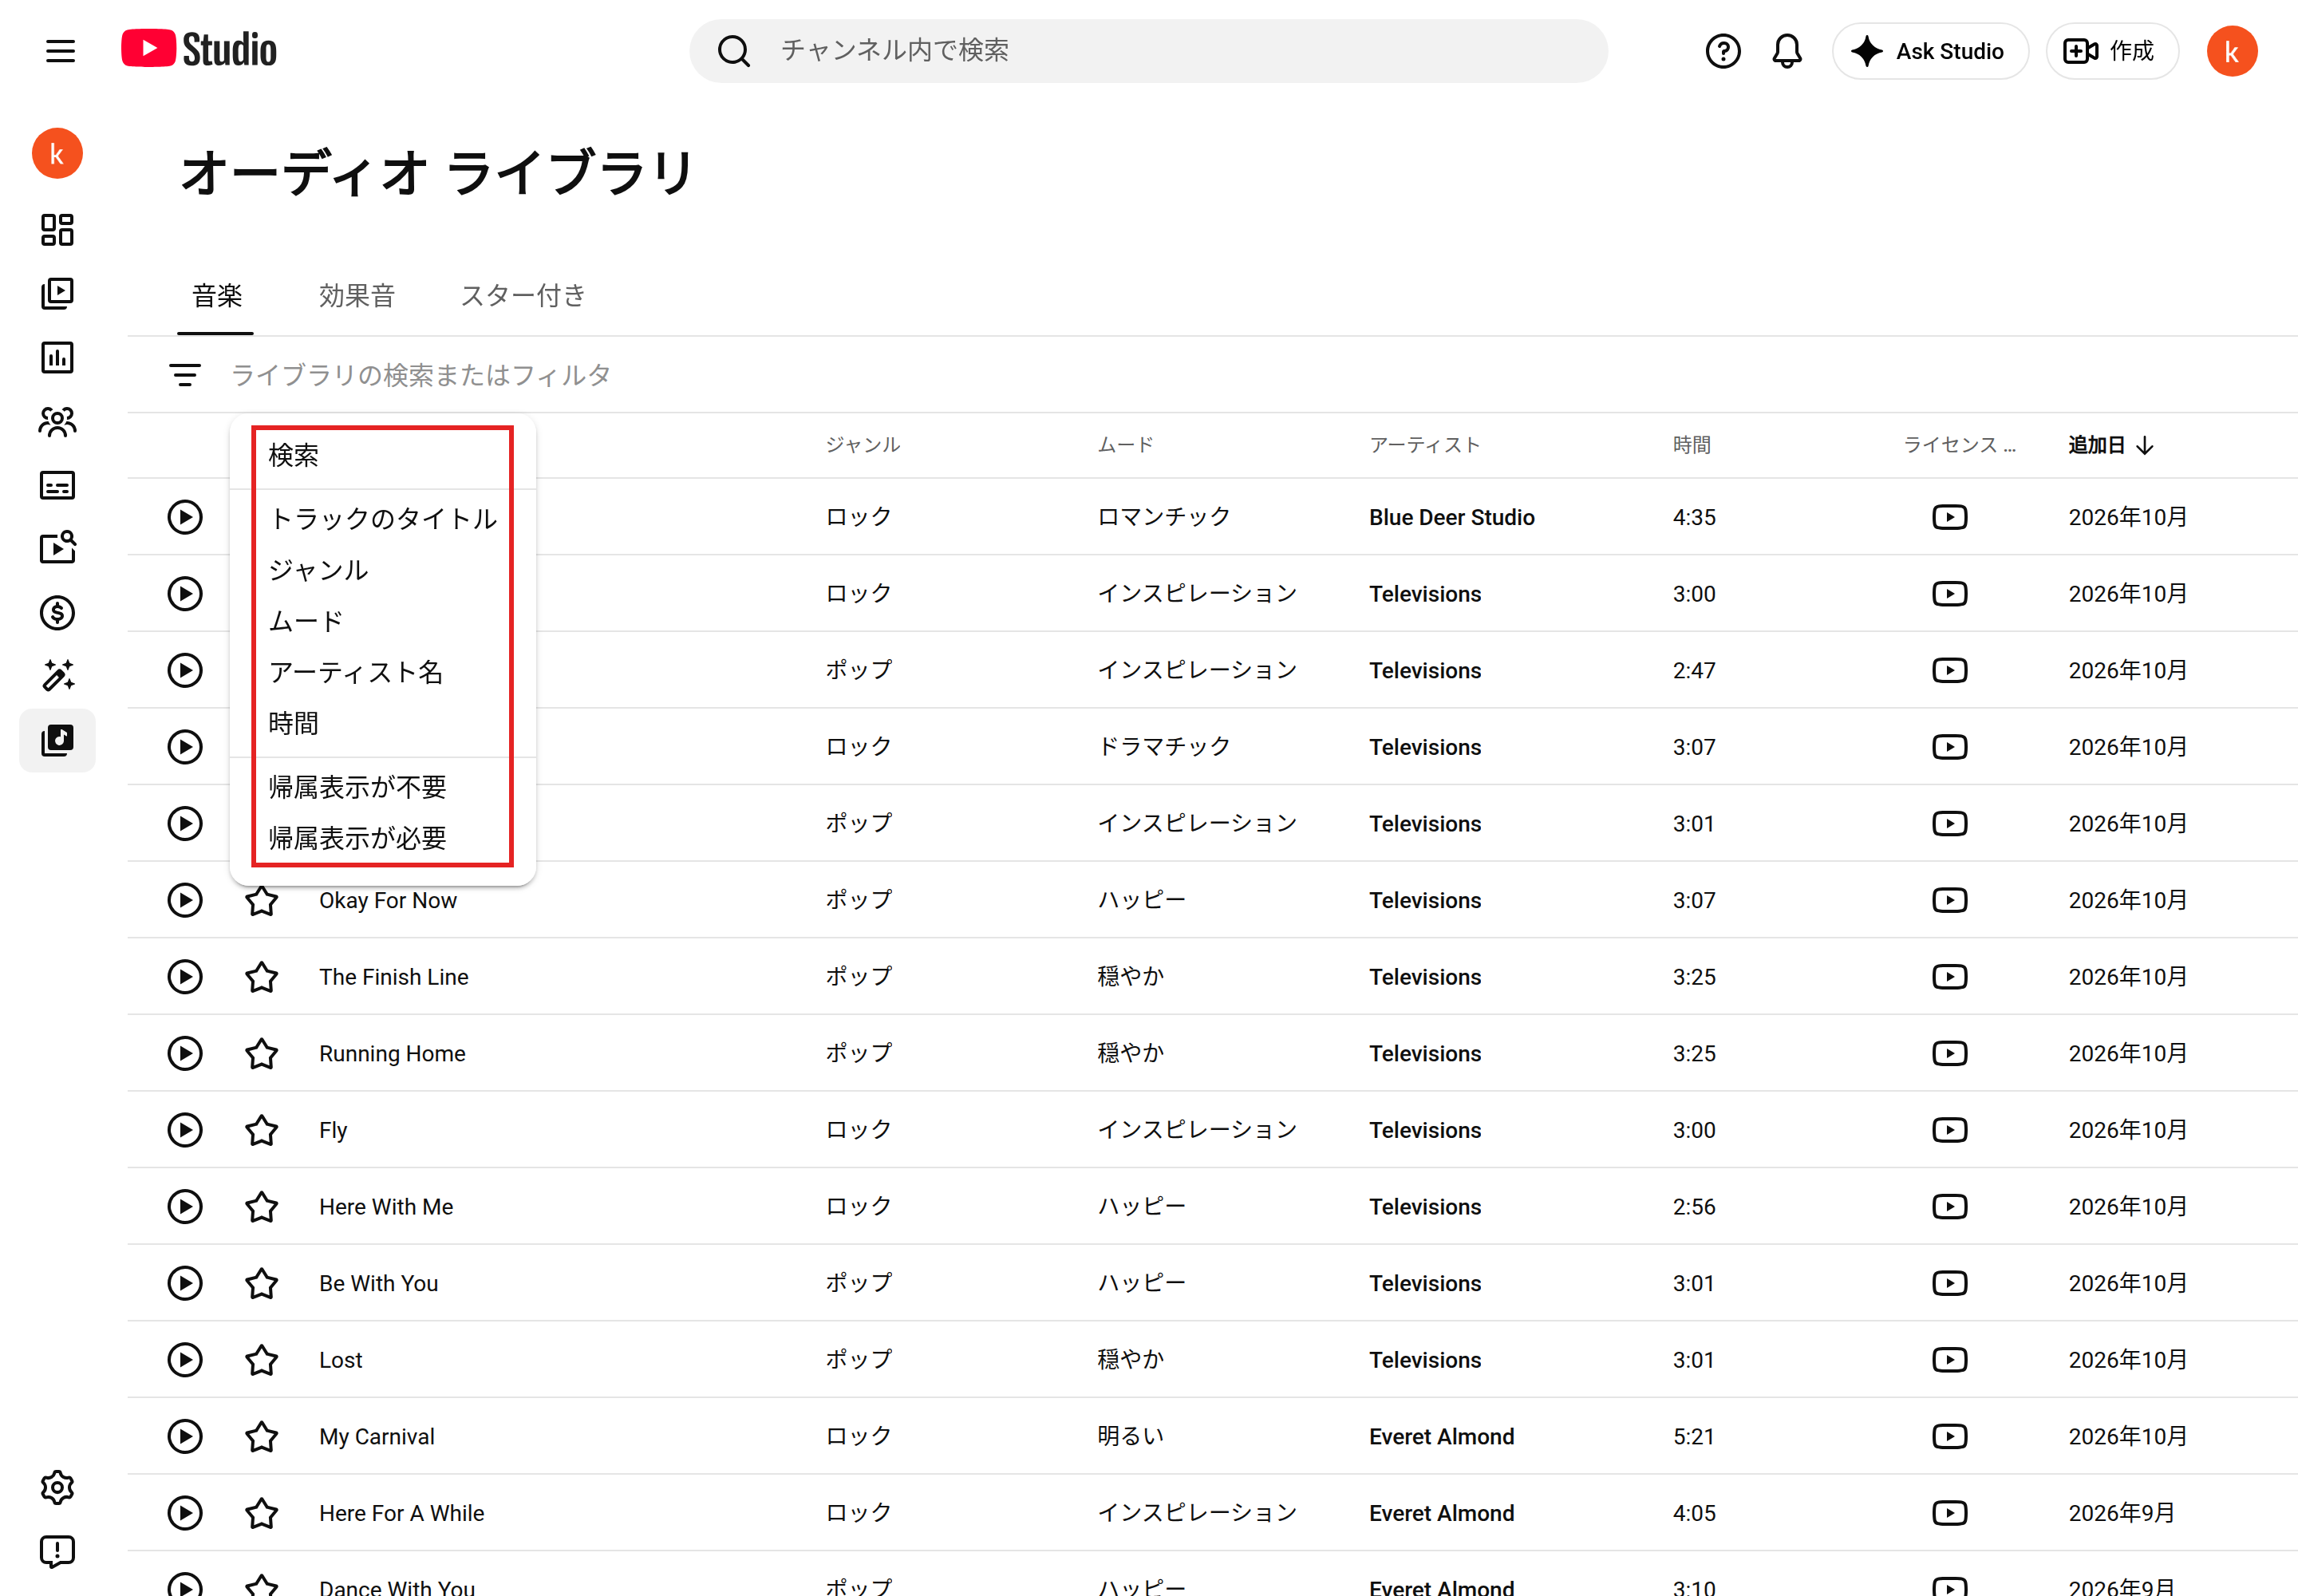Open the notifications bell
The image size is (2298, 1596).
[x=1786, y=51]
